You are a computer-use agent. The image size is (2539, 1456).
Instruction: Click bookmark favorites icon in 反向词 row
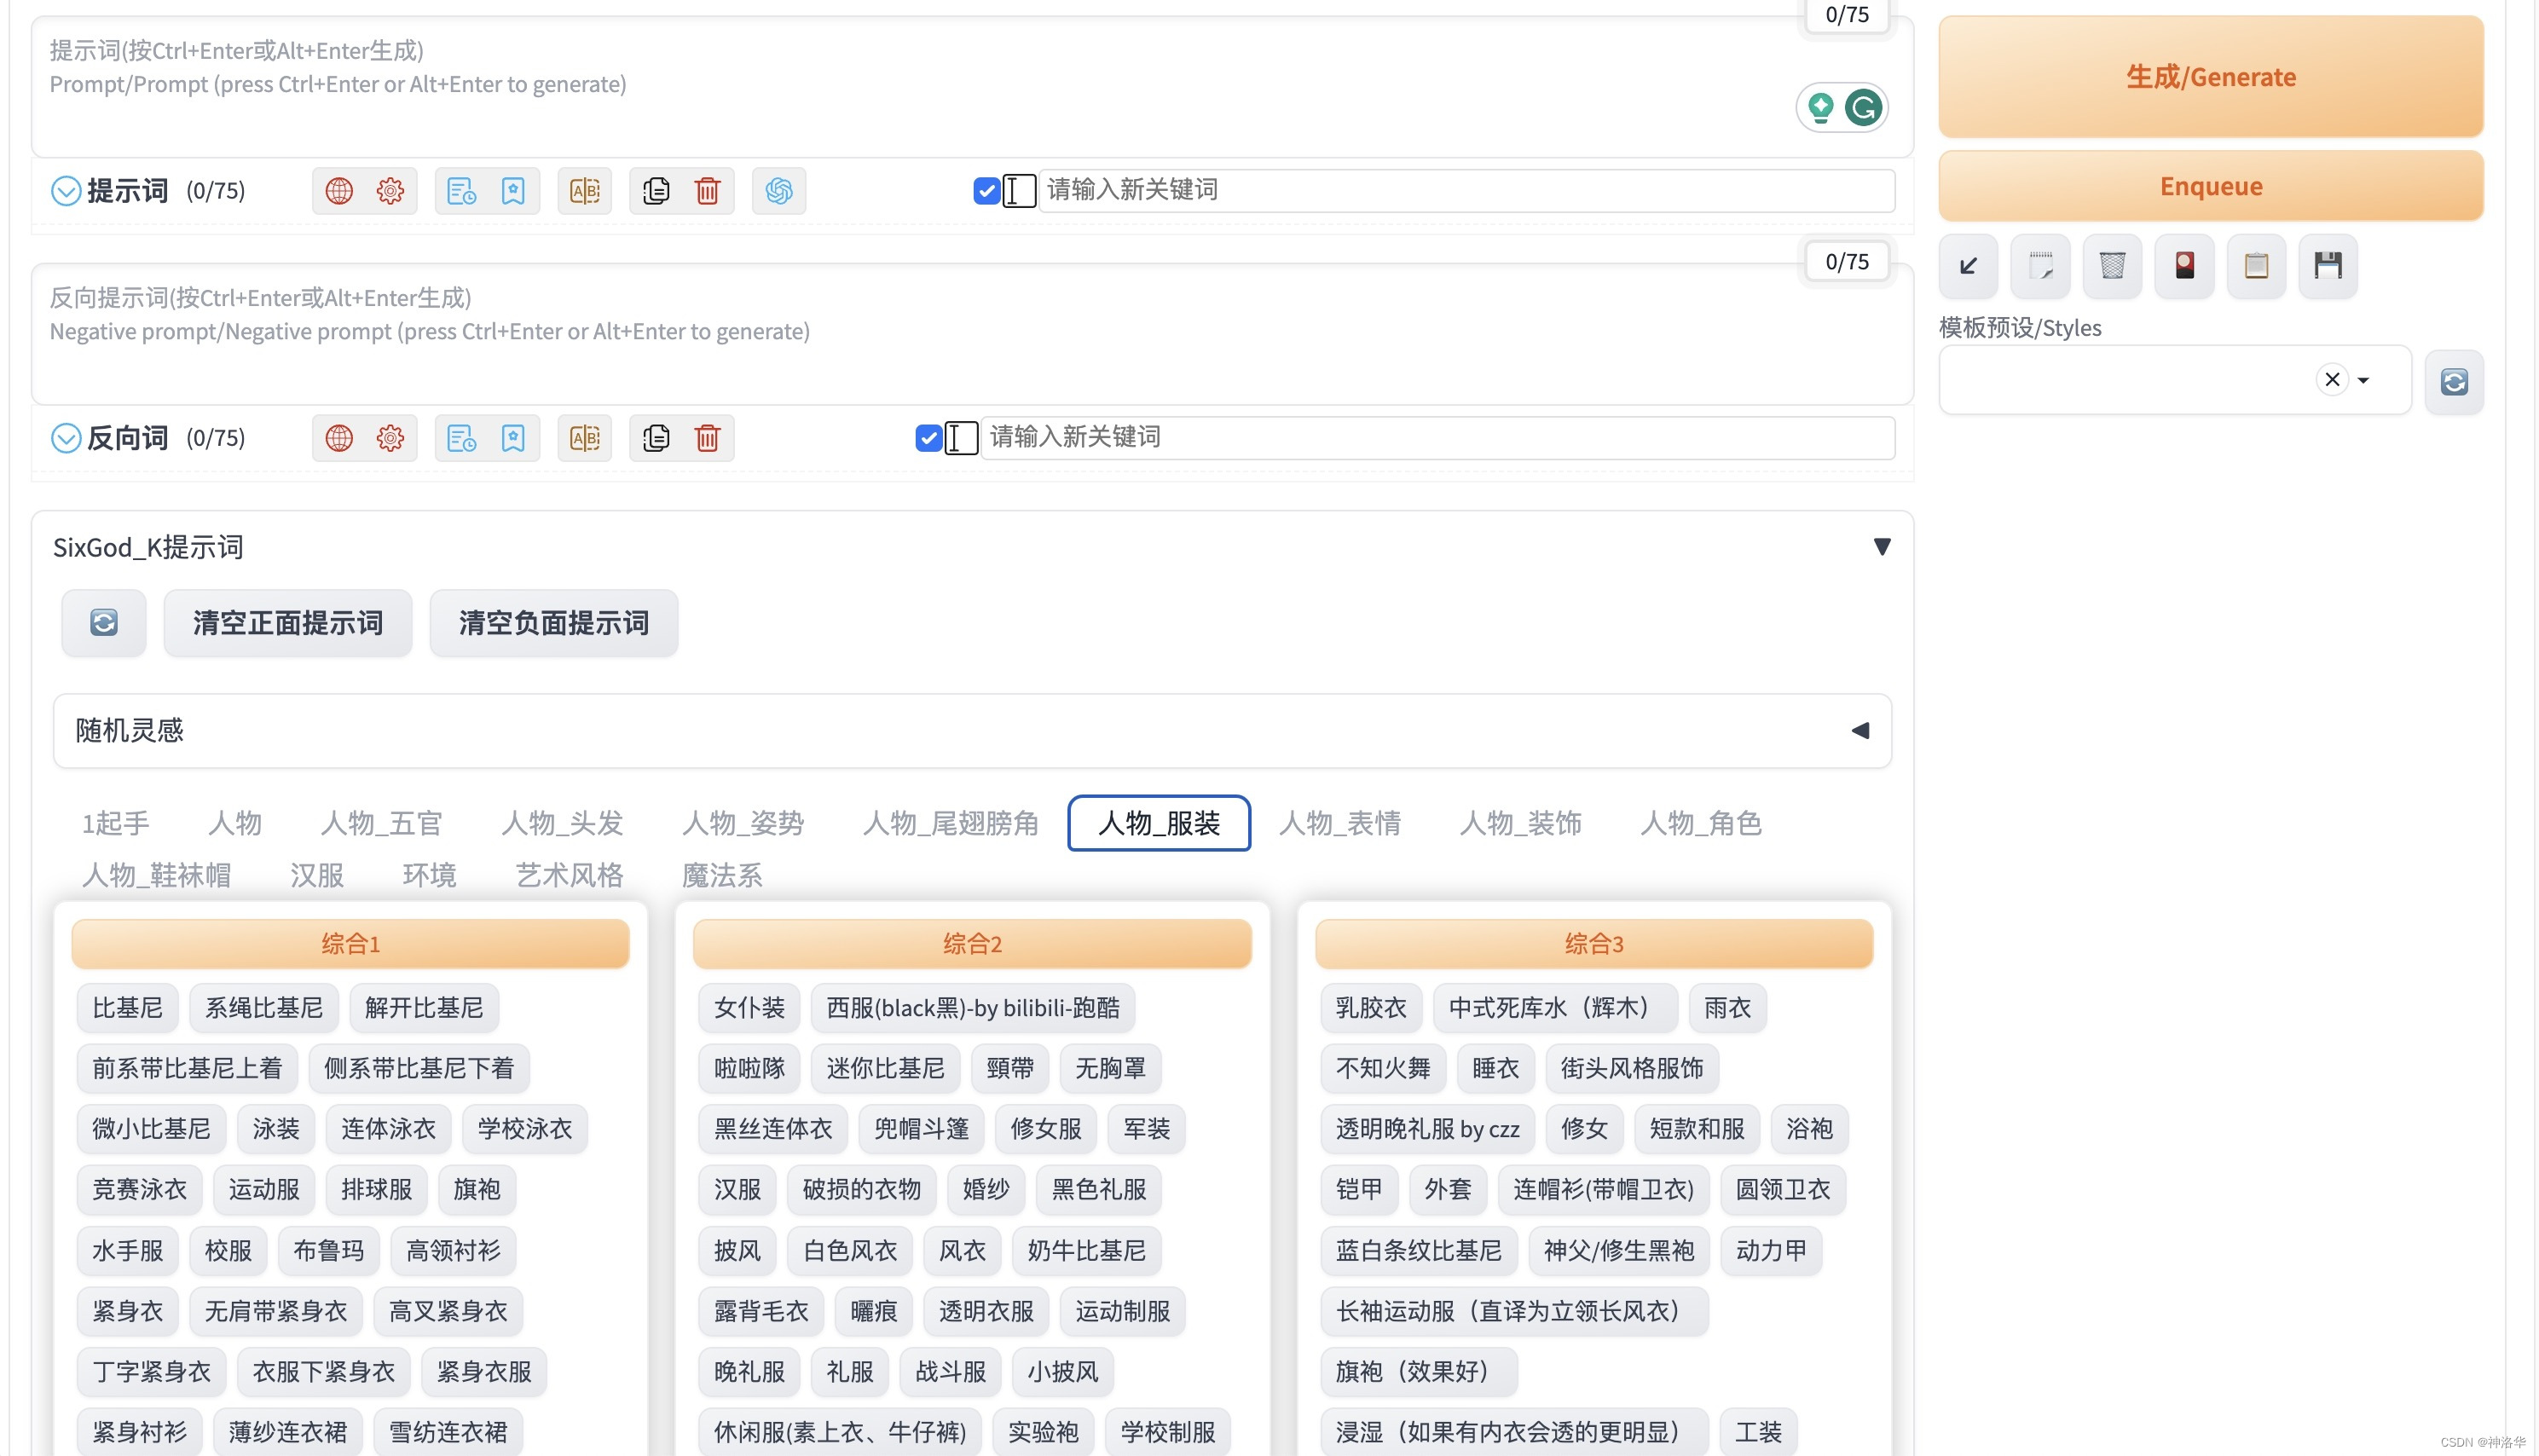[x=513, y=437]
